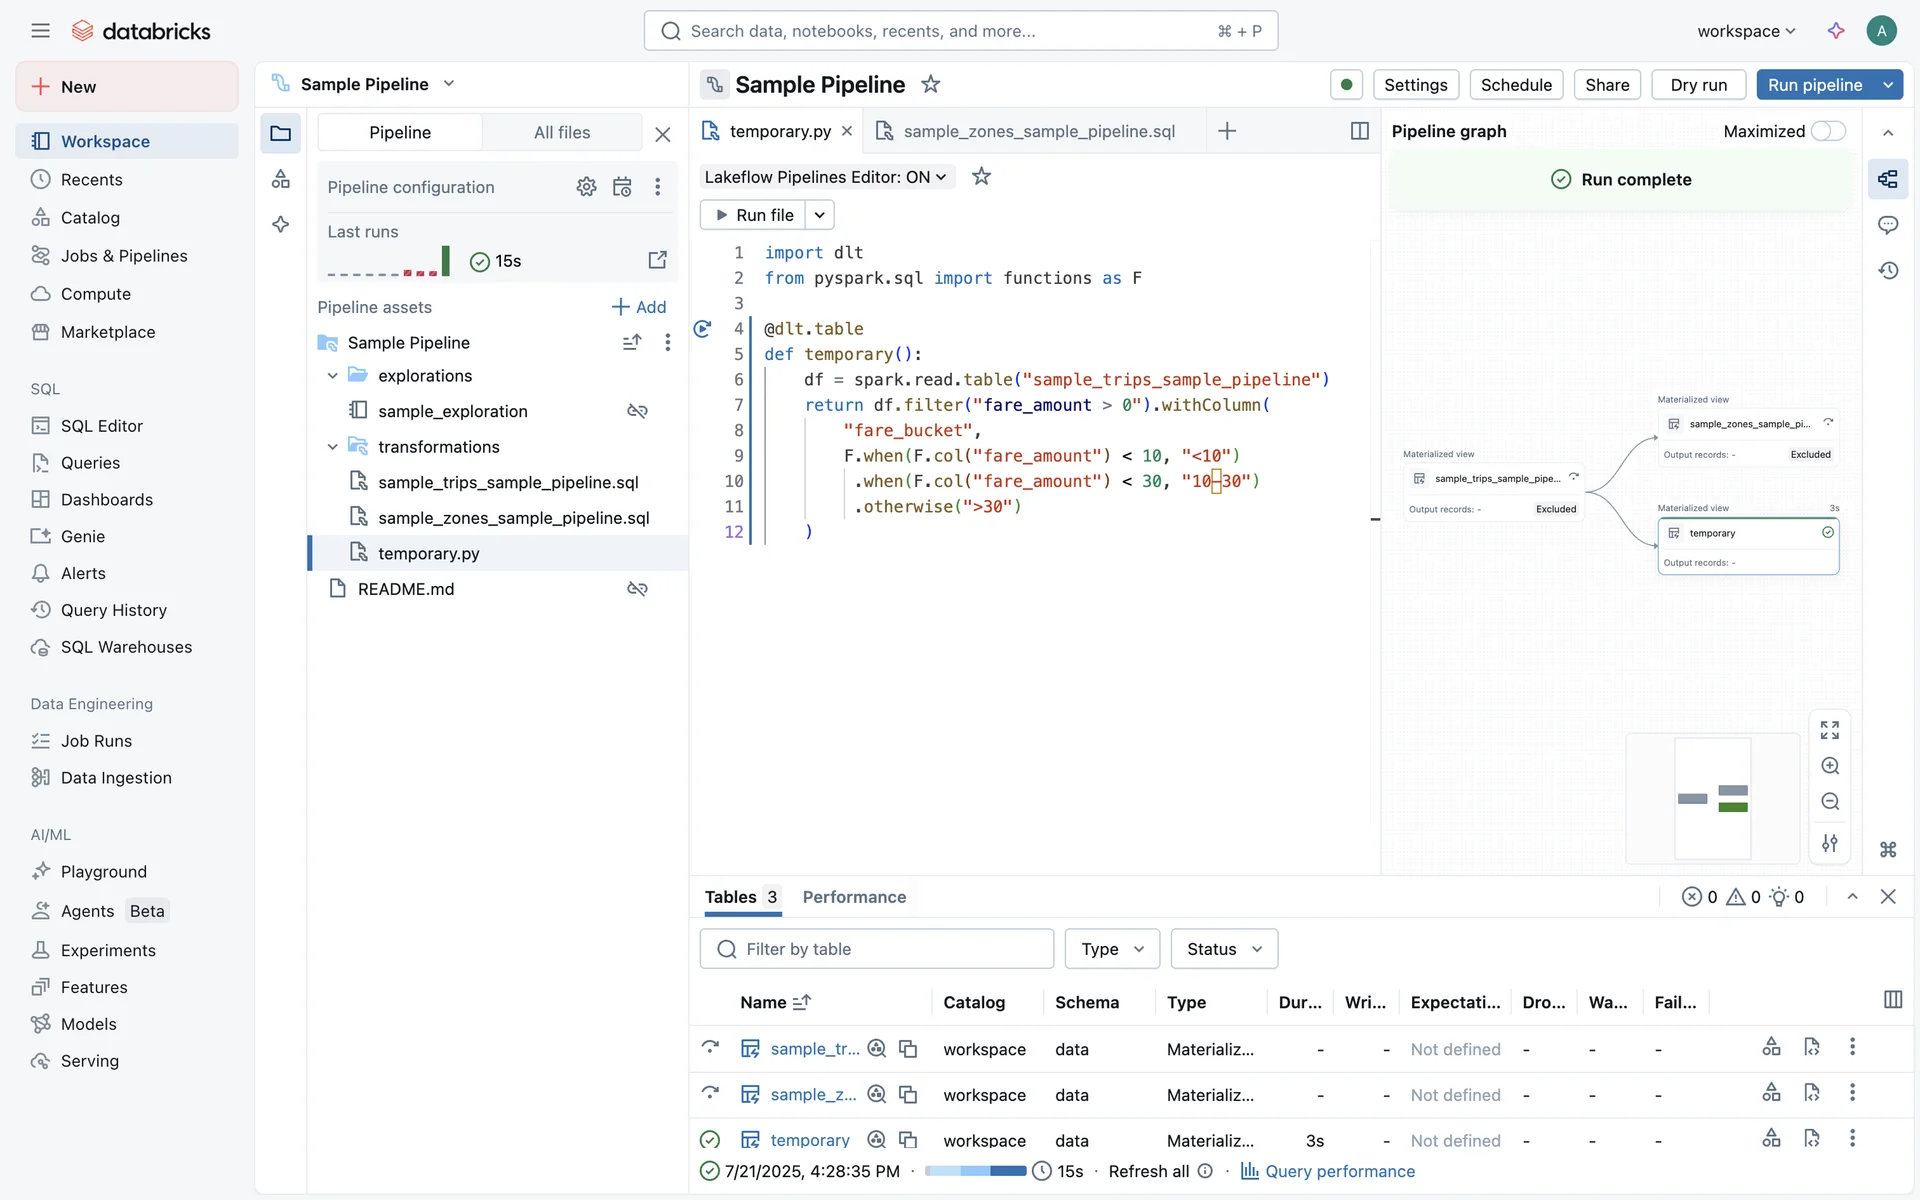Switch to the All files tab
The image size is (1920, 1200).
(x=561, y=132)
